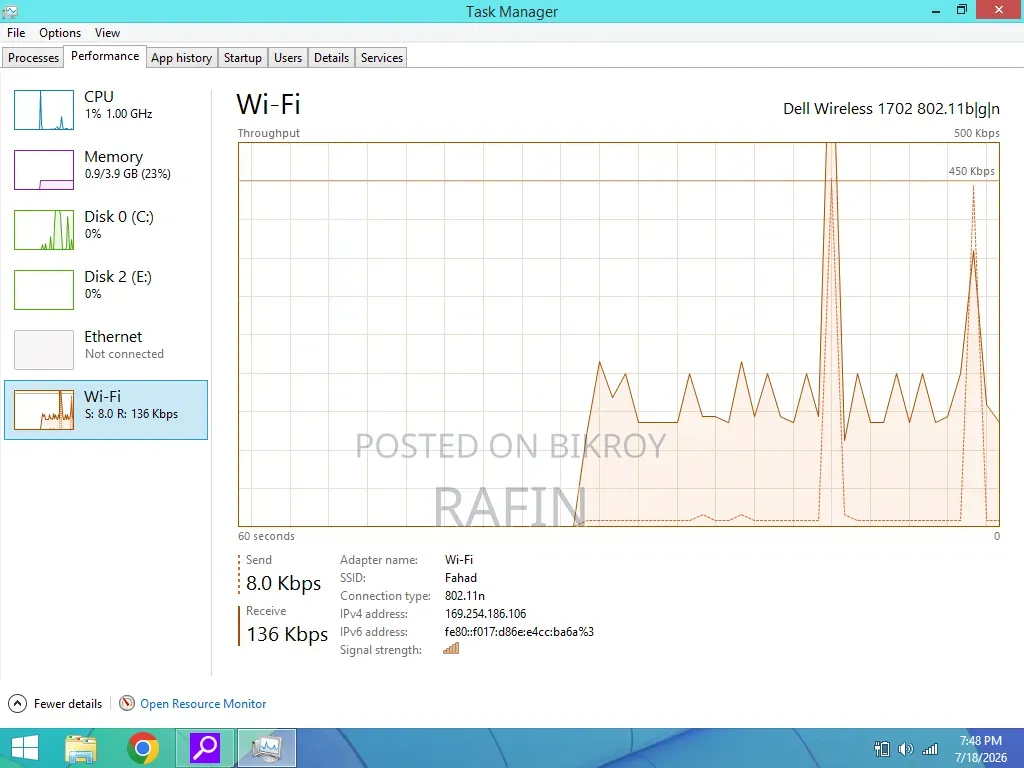Image resolution: width=1024 pixels, height=768 pixels.
Task: Select the Performance tab
Action: point(105,56)
